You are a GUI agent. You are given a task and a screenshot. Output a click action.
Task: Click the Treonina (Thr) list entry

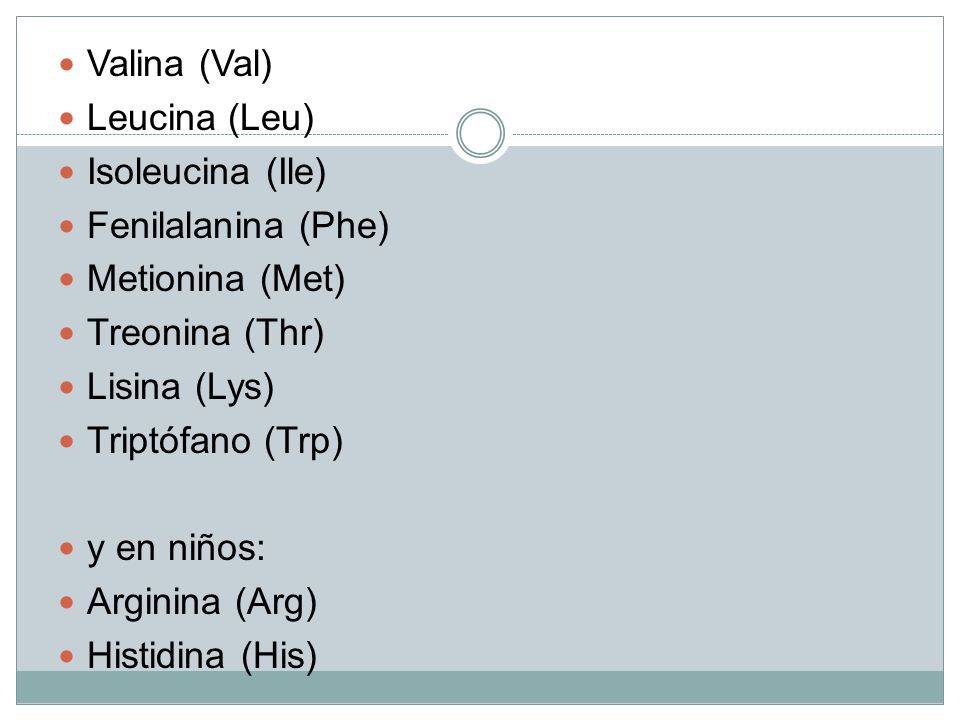tap(206, 333)
